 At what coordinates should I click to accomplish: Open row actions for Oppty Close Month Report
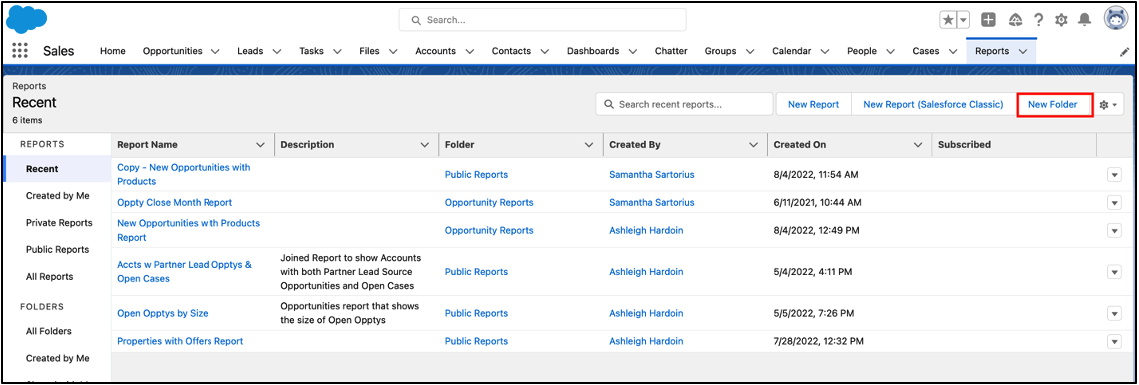[x=1114, y=203]
